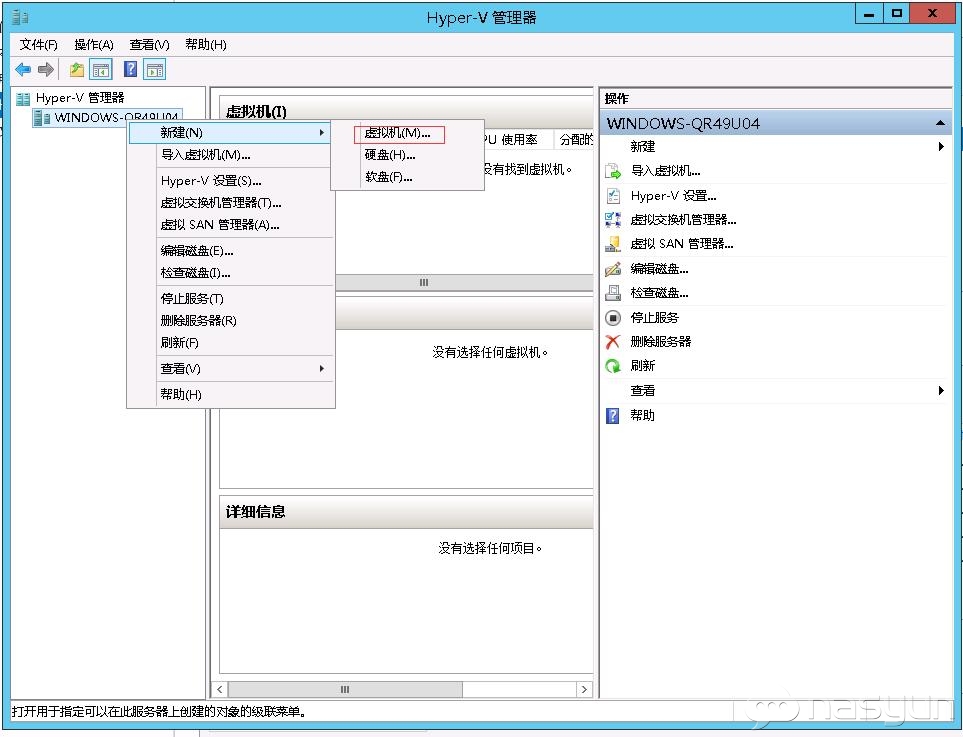The image size is (963, 737).
Task: Go forward with the gray forward arrow
Action: (x=46, y=69)
